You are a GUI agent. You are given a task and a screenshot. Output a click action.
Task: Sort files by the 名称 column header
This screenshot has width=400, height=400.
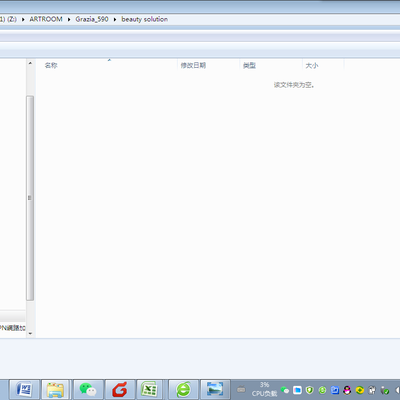click(x=106, y=65)
